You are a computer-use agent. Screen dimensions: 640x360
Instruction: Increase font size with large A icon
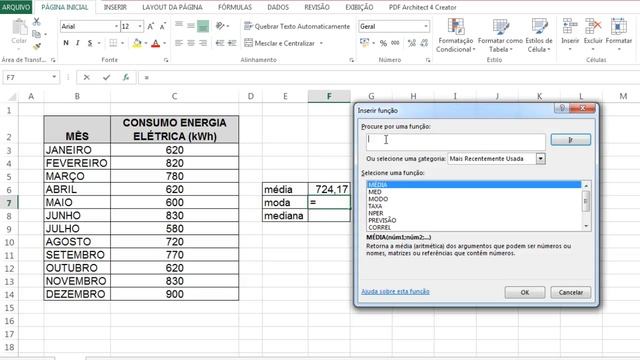(x=150, y=27)
